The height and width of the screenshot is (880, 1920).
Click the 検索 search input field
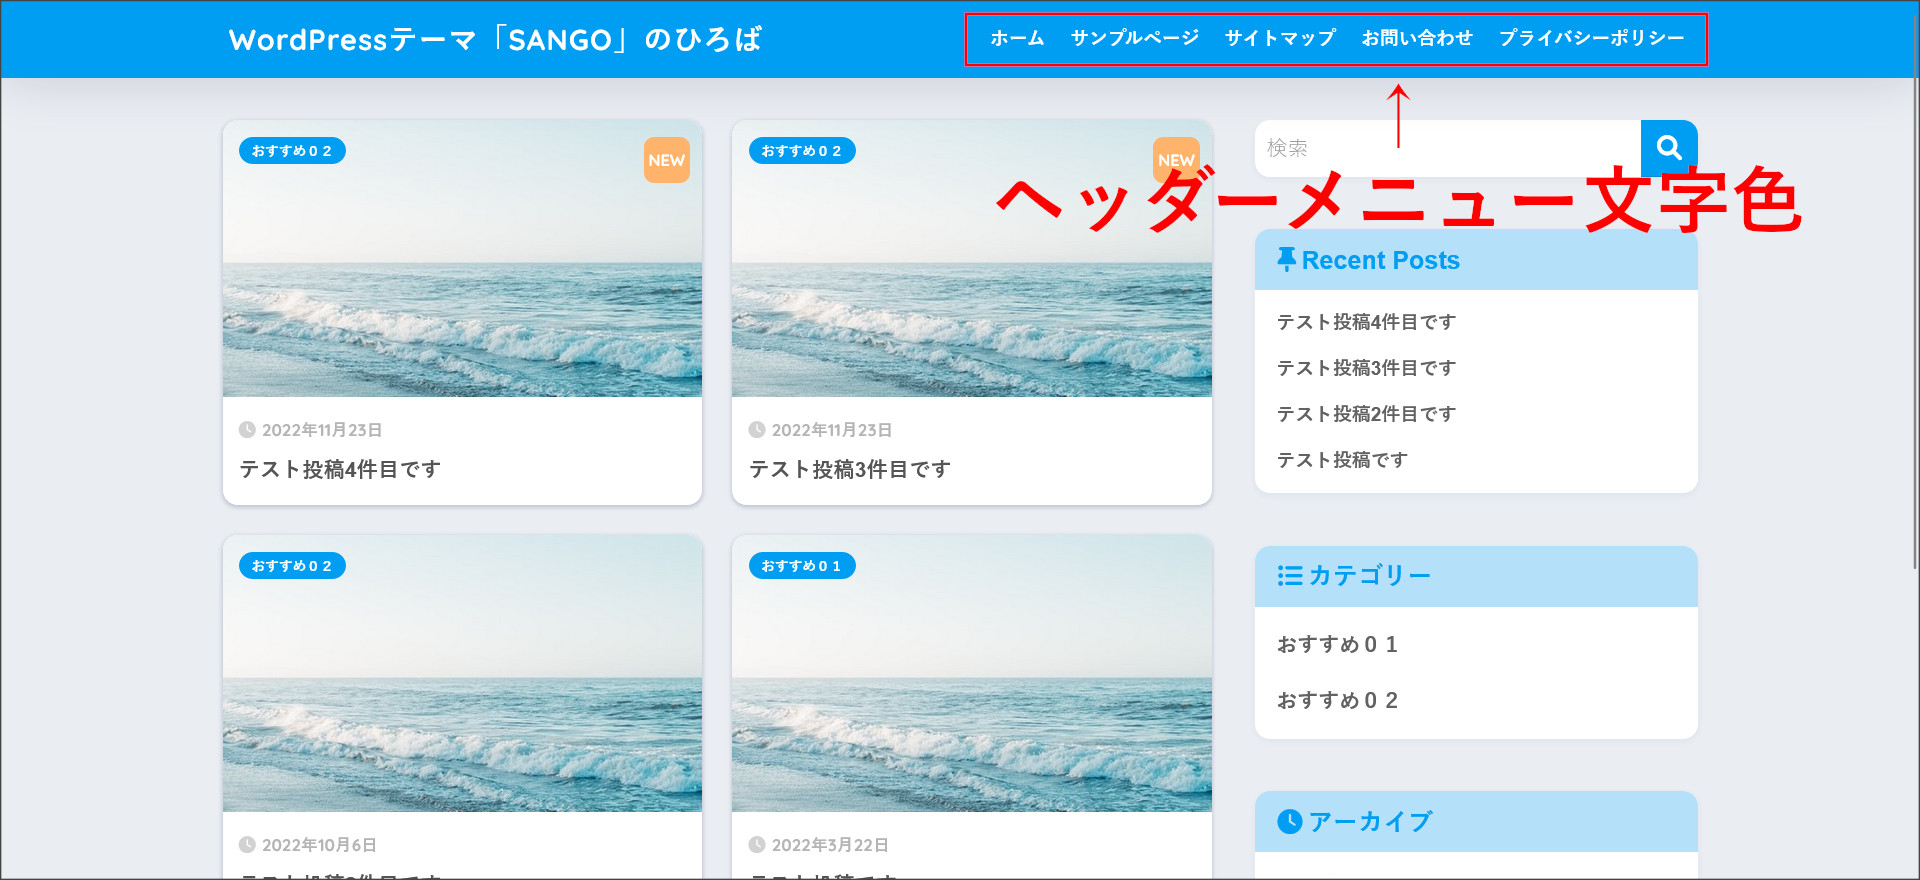[1446, 148]
